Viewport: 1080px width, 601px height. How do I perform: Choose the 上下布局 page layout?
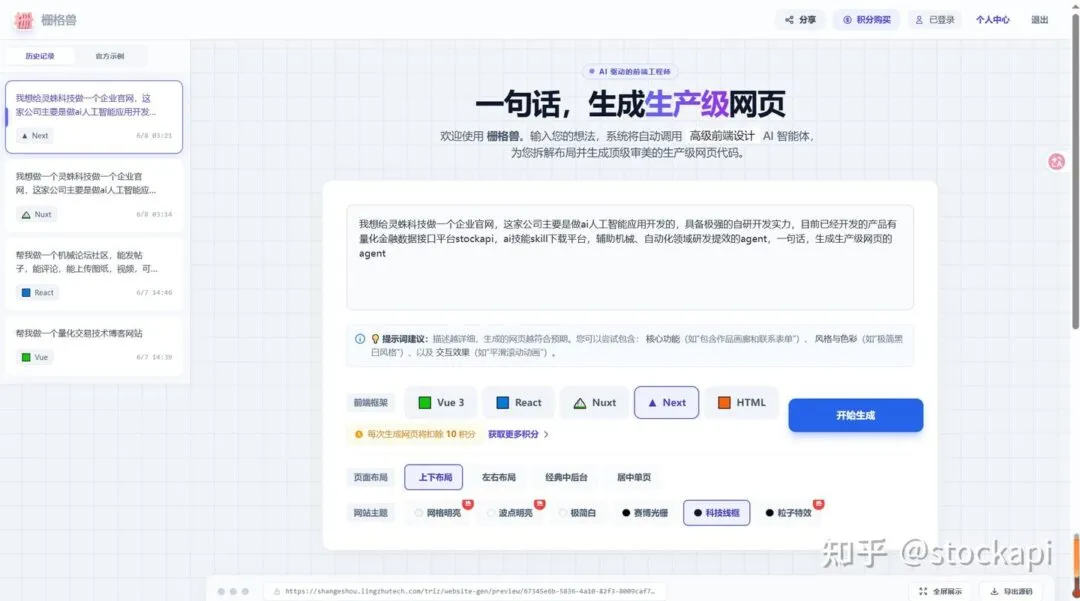[434, 477]
